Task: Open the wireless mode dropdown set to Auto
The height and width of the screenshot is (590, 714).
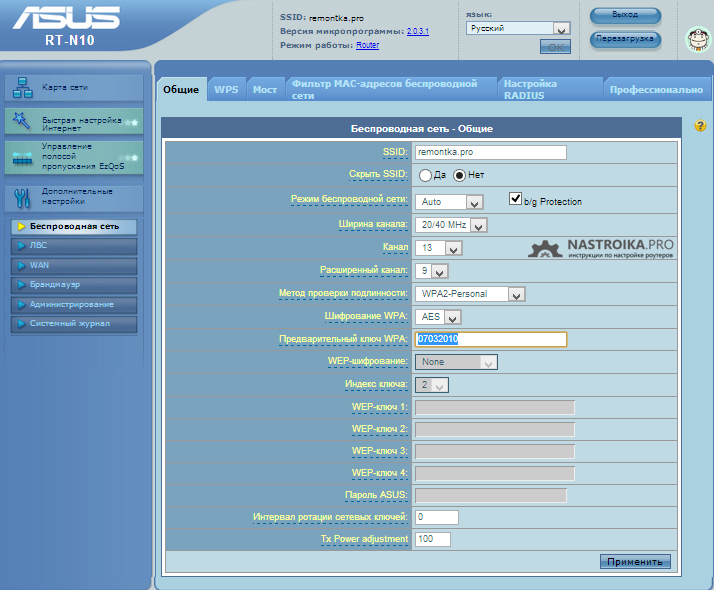Action: click(449, 202)
